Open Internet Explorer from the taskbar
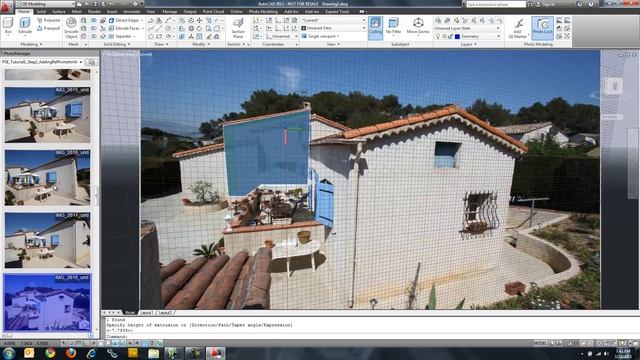 [x=91, y=353]
